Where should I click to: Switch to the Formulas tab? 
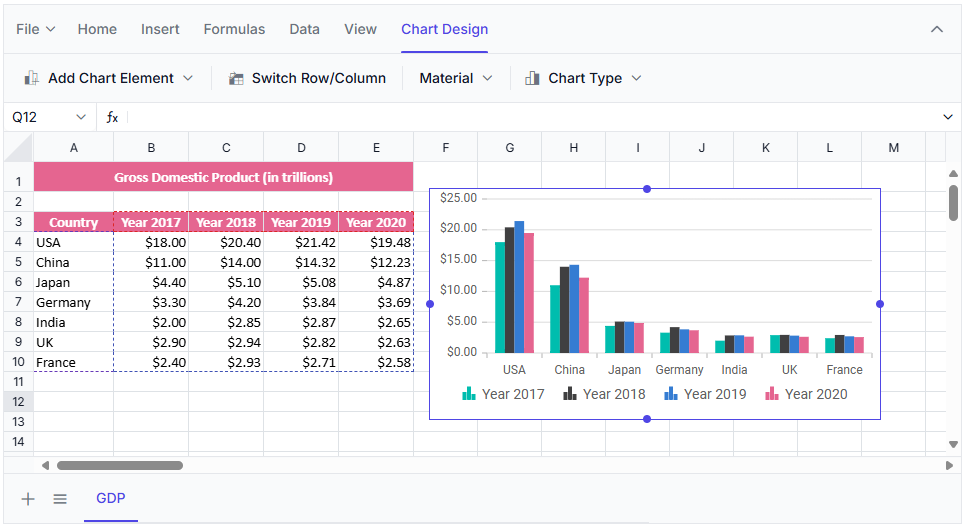(234, 29)
